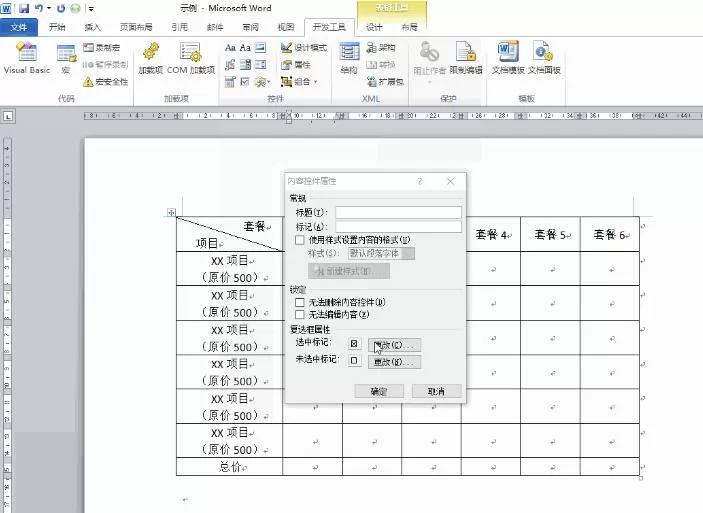Screen dimensions: 703x513
Task: Click 更改 for 选中标记 symbol
Action: pos(394,345)
